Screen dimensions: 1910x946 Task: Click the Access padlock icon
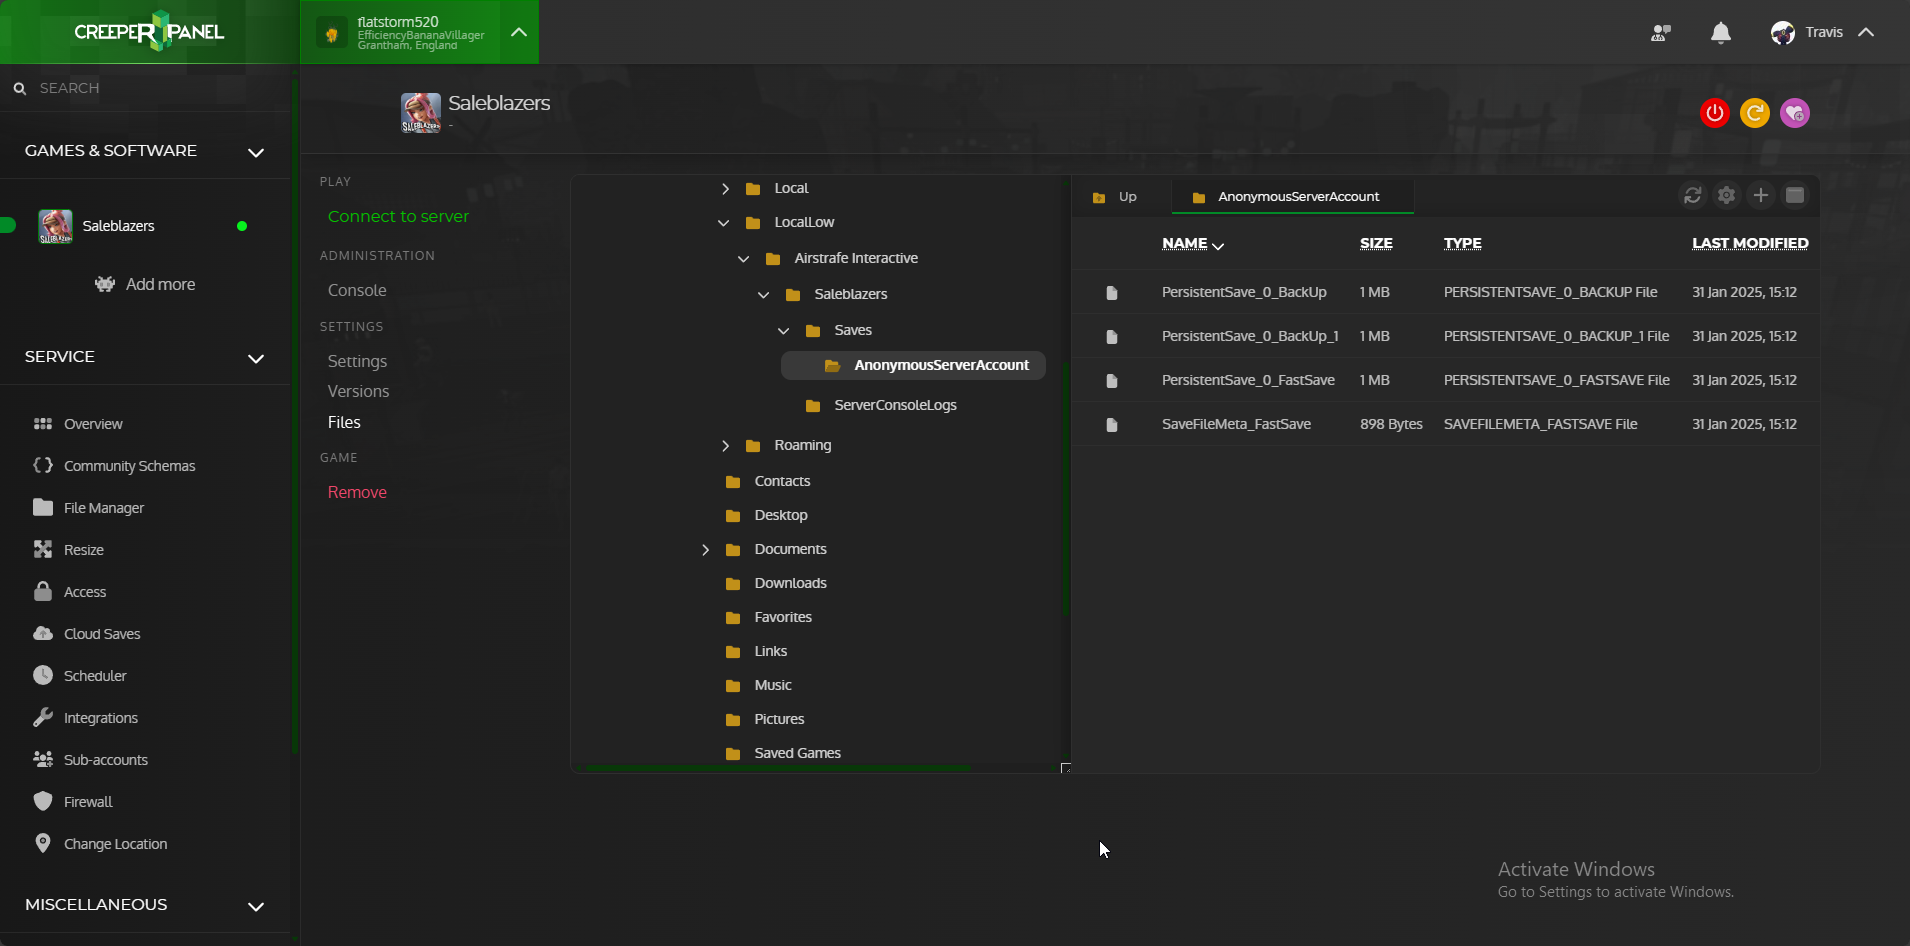[43, 591]
